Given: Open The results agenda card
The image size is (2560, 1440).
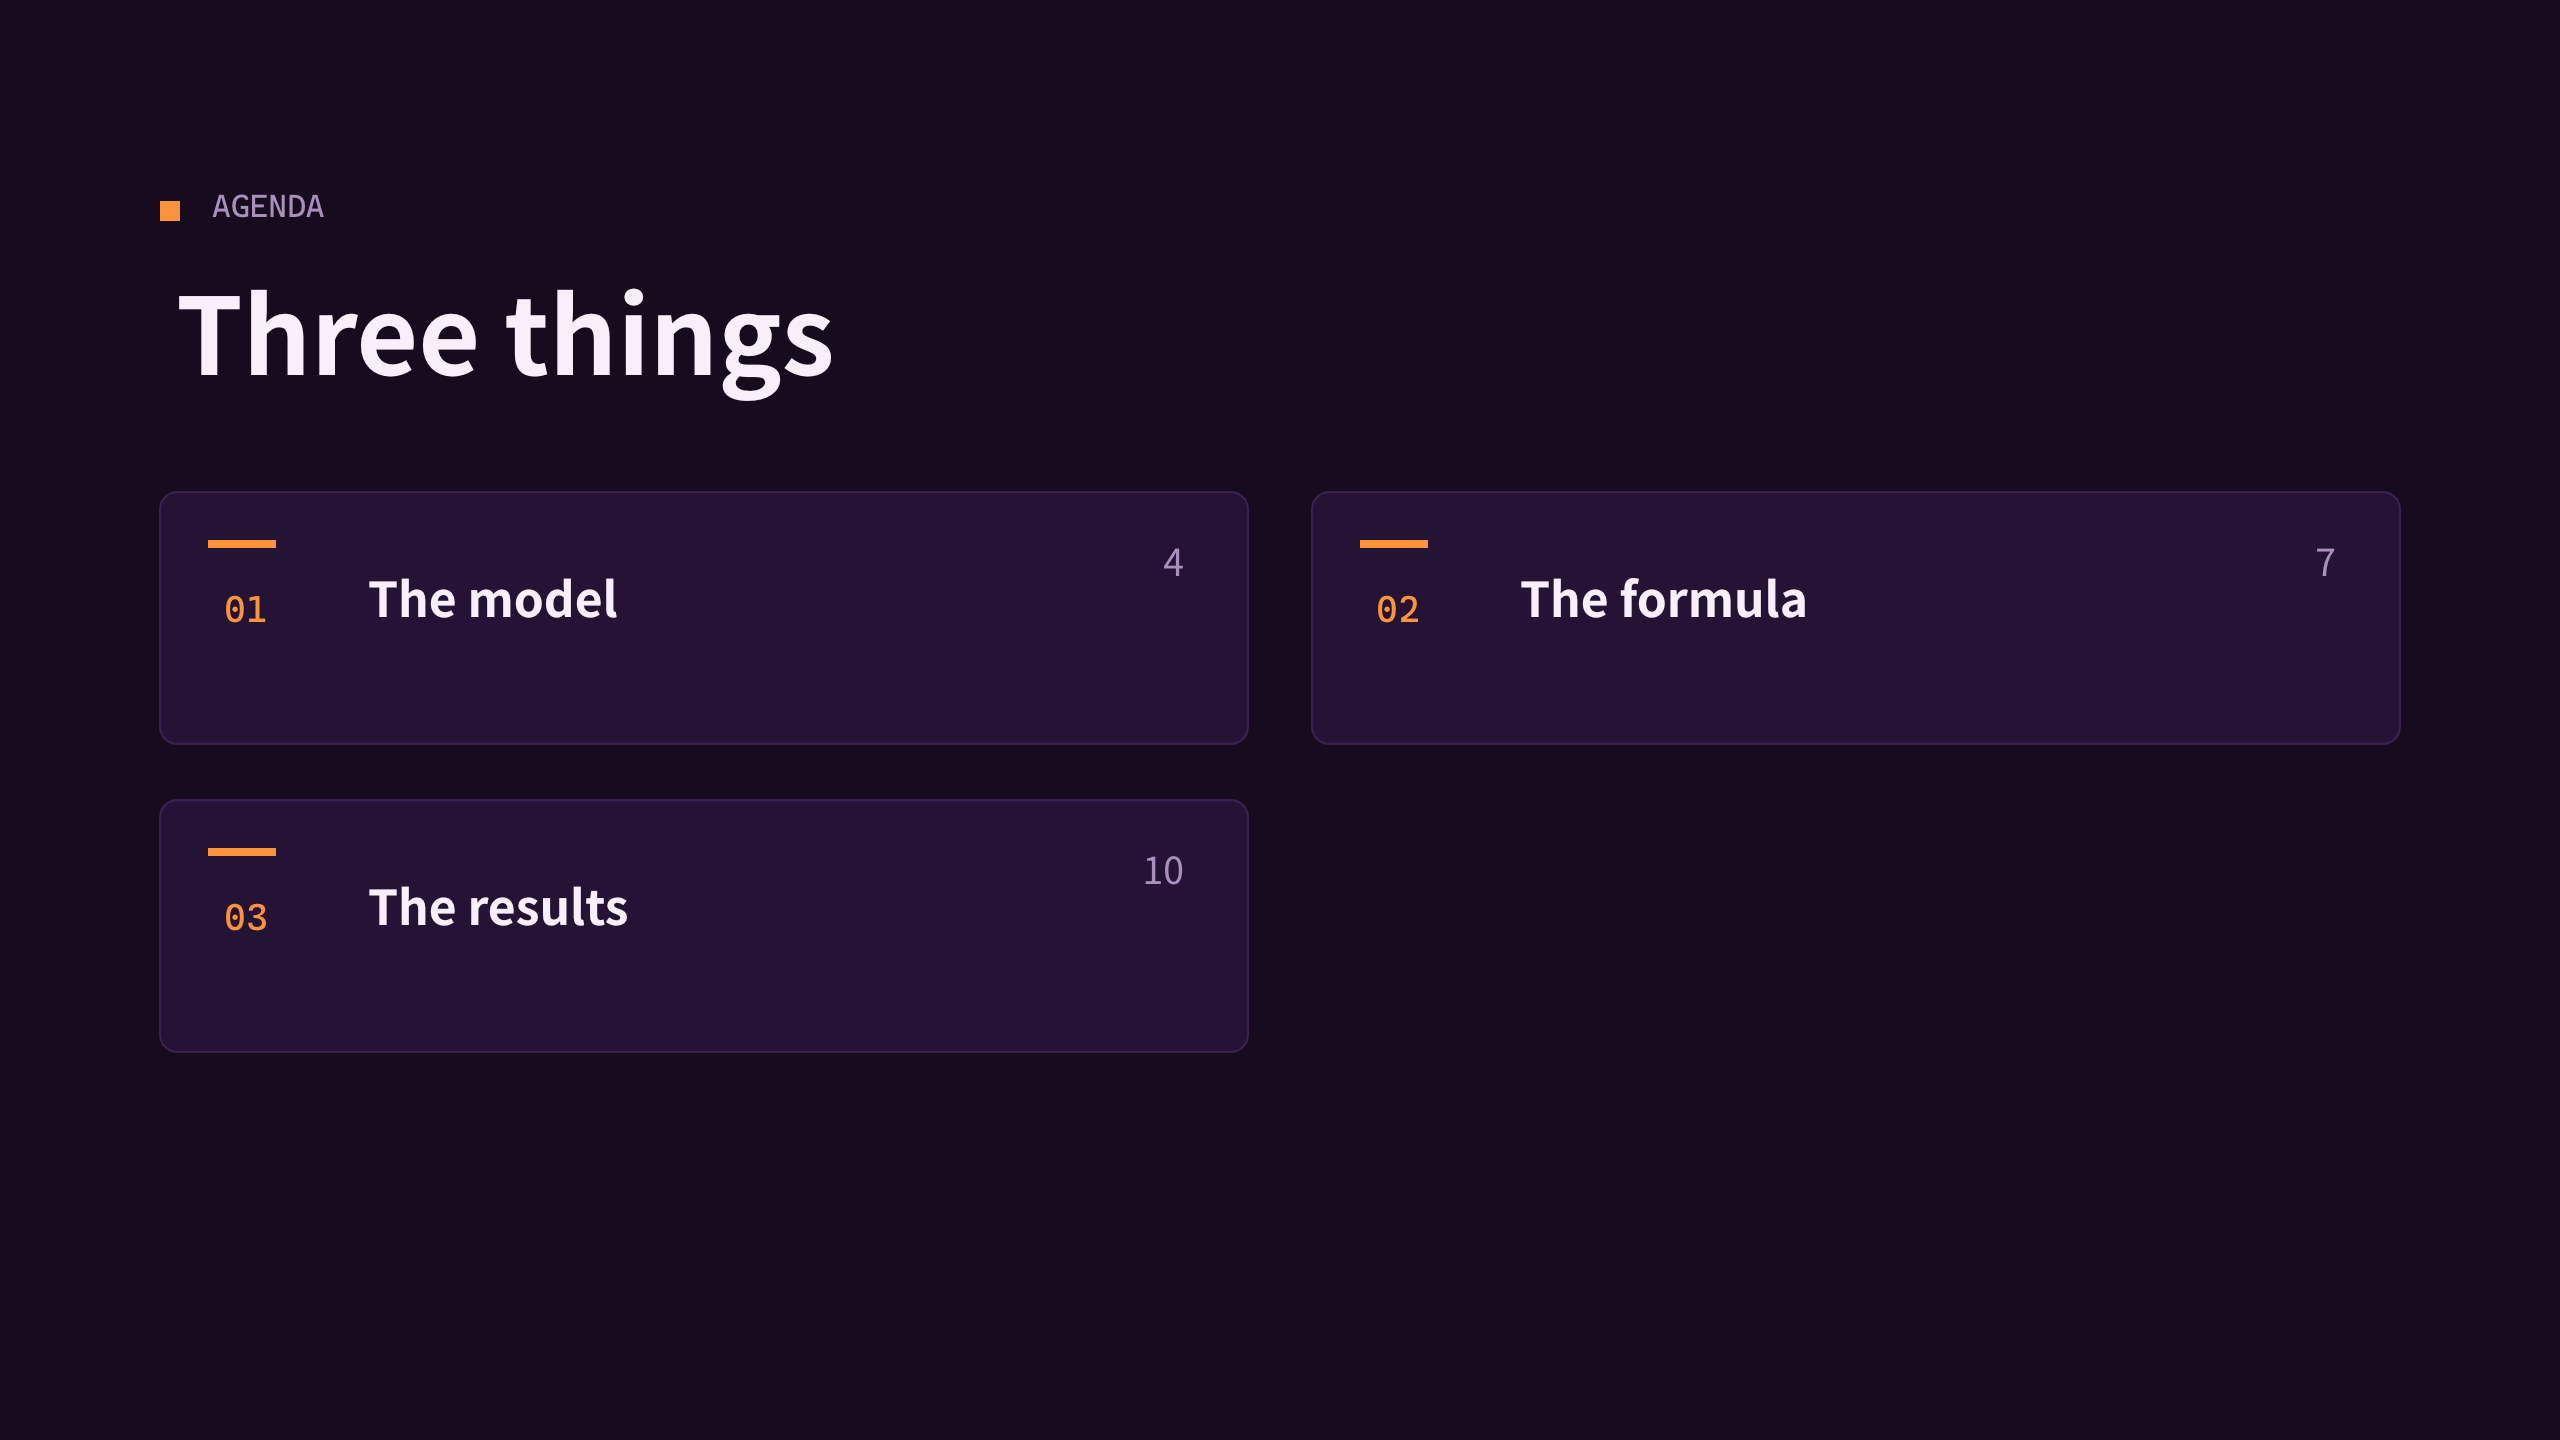Looking at the screenshot, I should 704,926.
